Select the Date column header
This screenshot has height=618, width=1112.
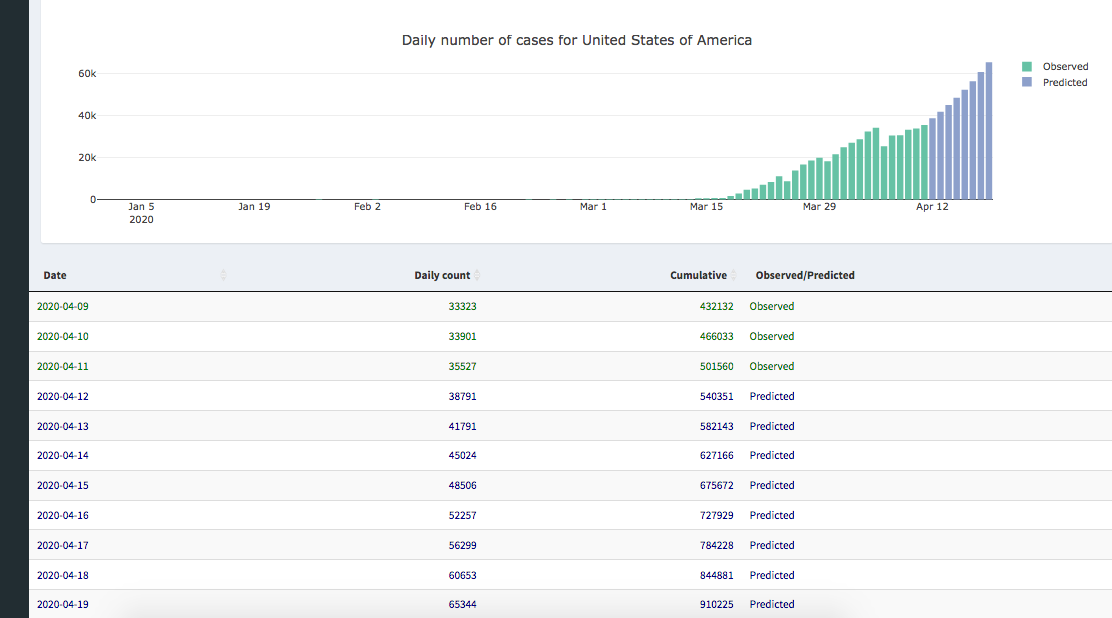(x=55, y=275)
